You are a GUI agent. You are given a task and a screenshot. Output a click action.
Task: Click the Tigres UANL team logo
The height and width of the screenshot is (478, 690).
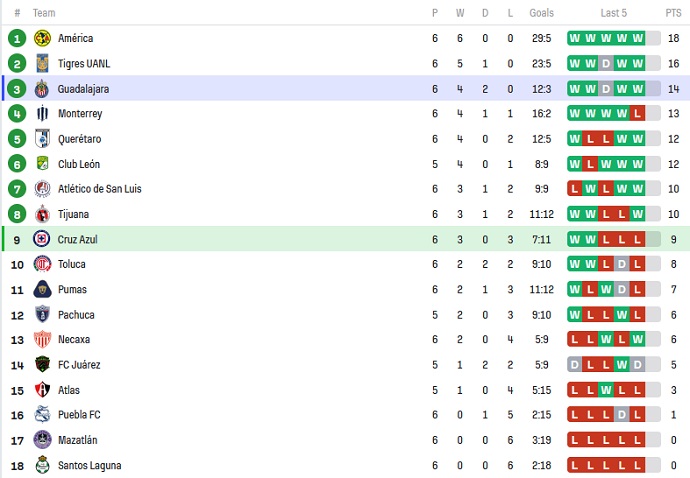42,63
